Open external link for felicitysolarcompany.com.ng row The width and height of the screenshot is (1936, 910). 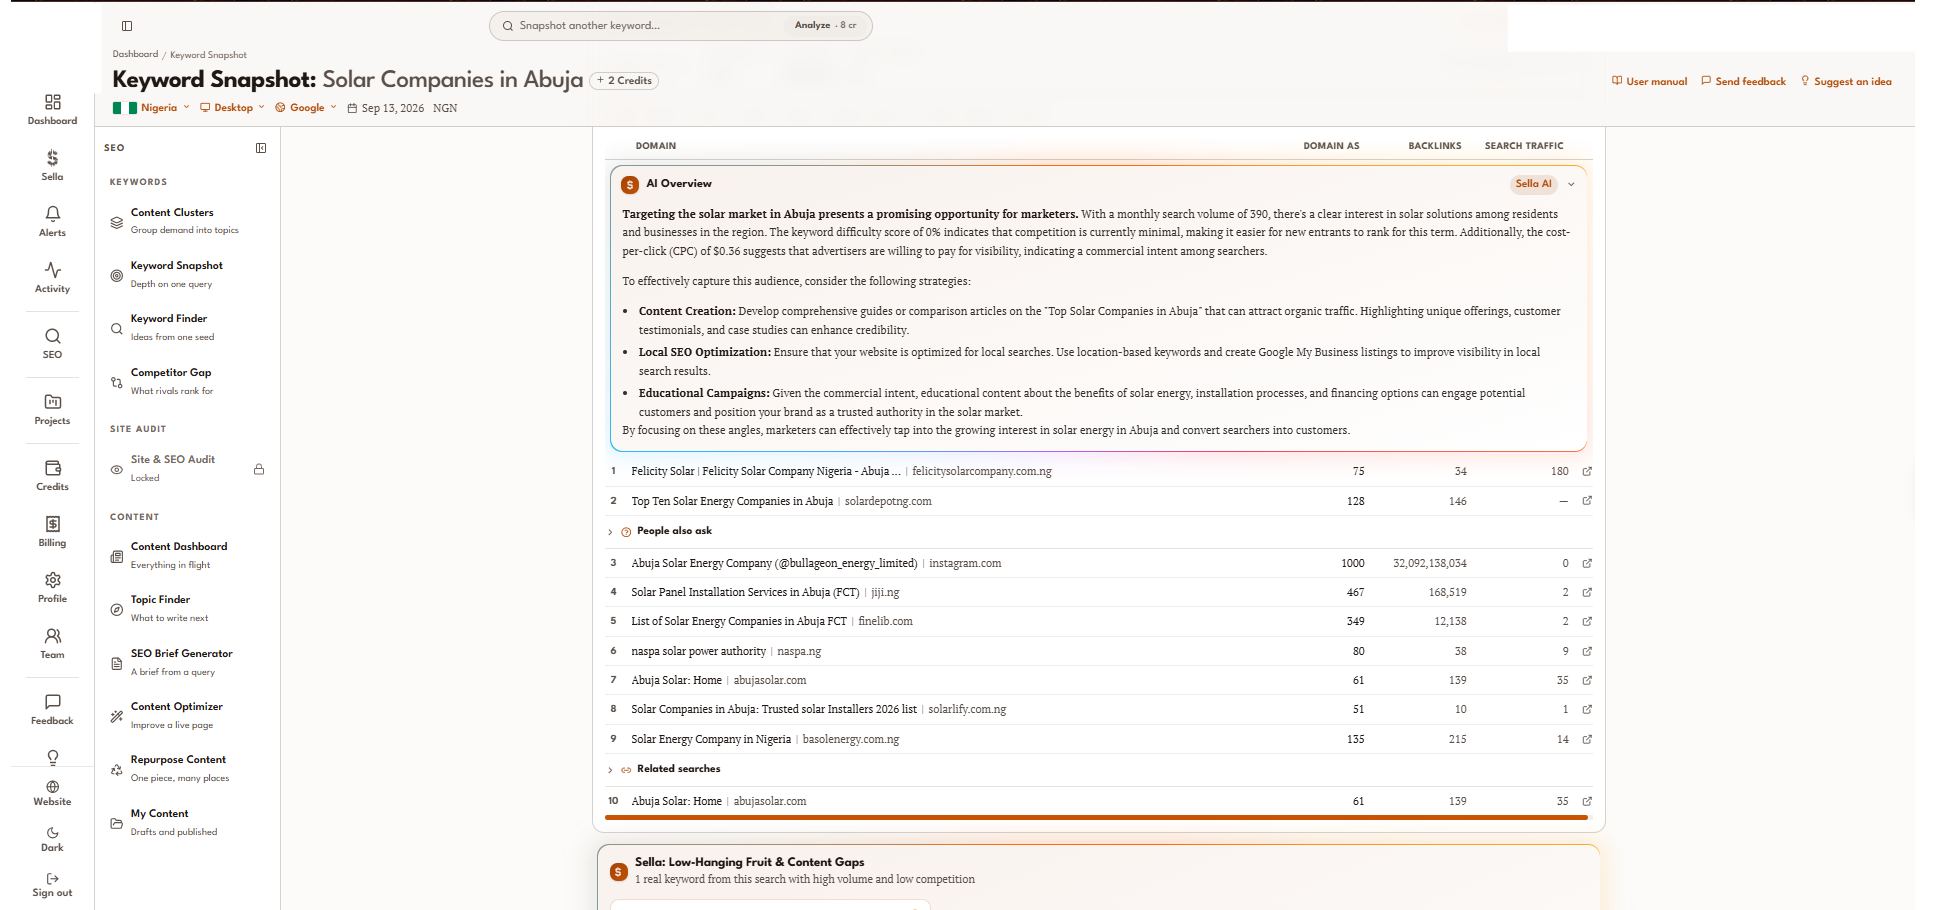click(1587, 471)
